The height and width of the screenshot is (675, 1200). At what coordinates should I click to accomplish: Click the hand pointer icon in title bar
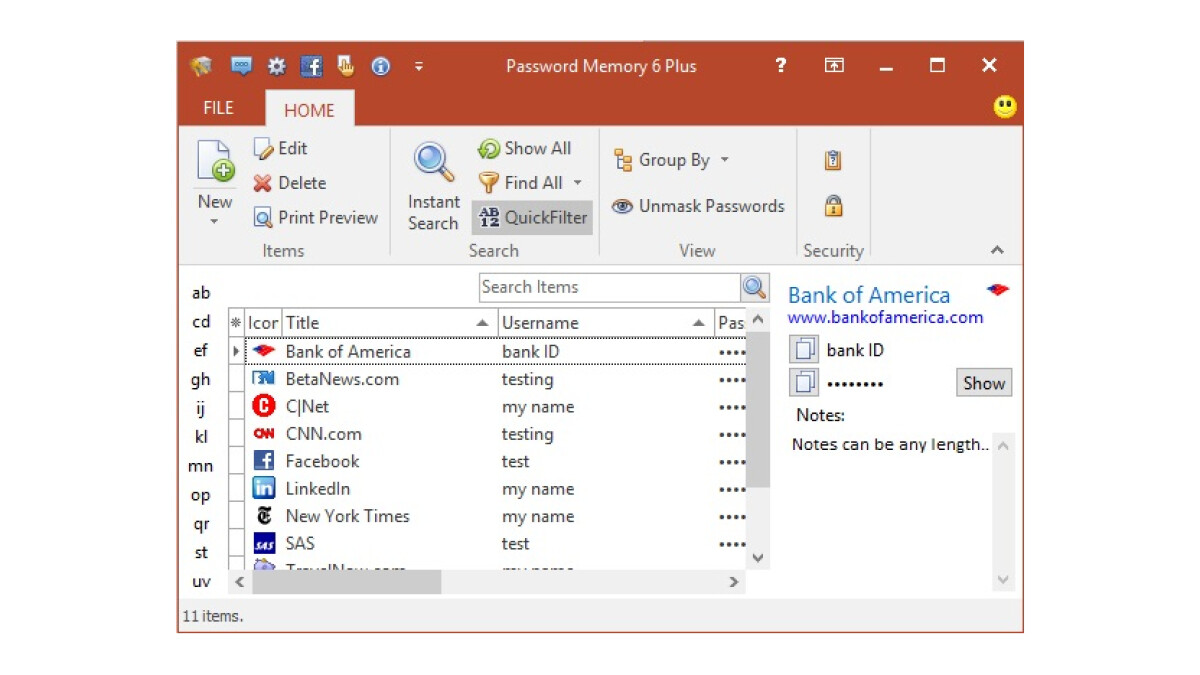346,66
